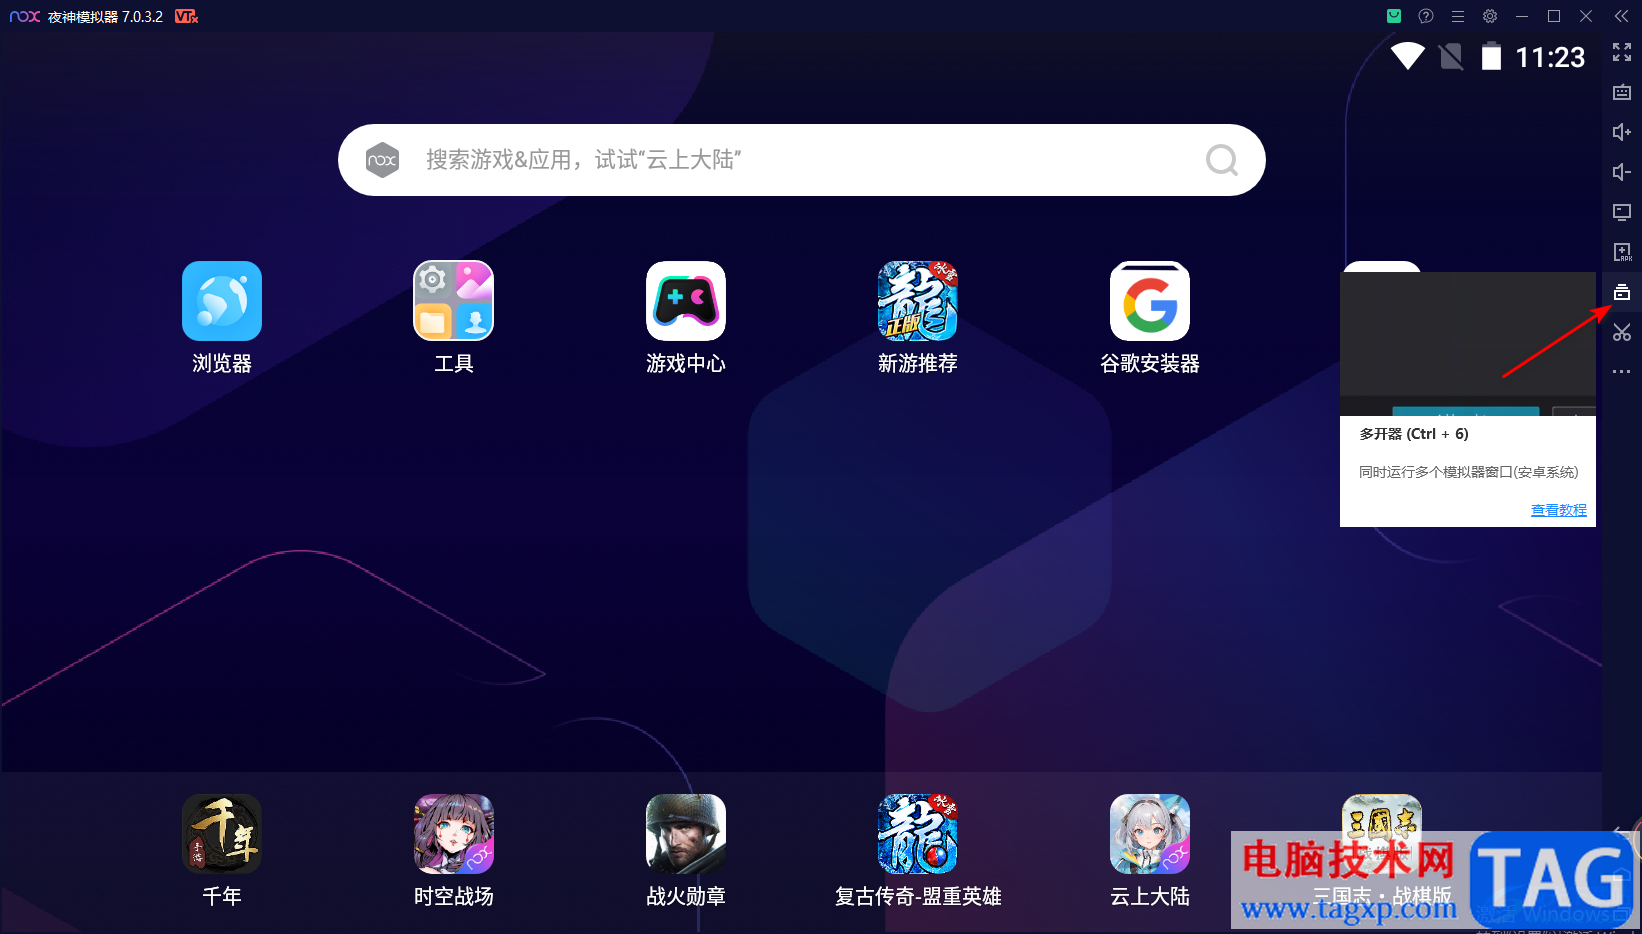Click the 多开器 (Ctrl + 6) tooltip title
This screenshot has height=934, width=1642.
(x=1414, y=434)
